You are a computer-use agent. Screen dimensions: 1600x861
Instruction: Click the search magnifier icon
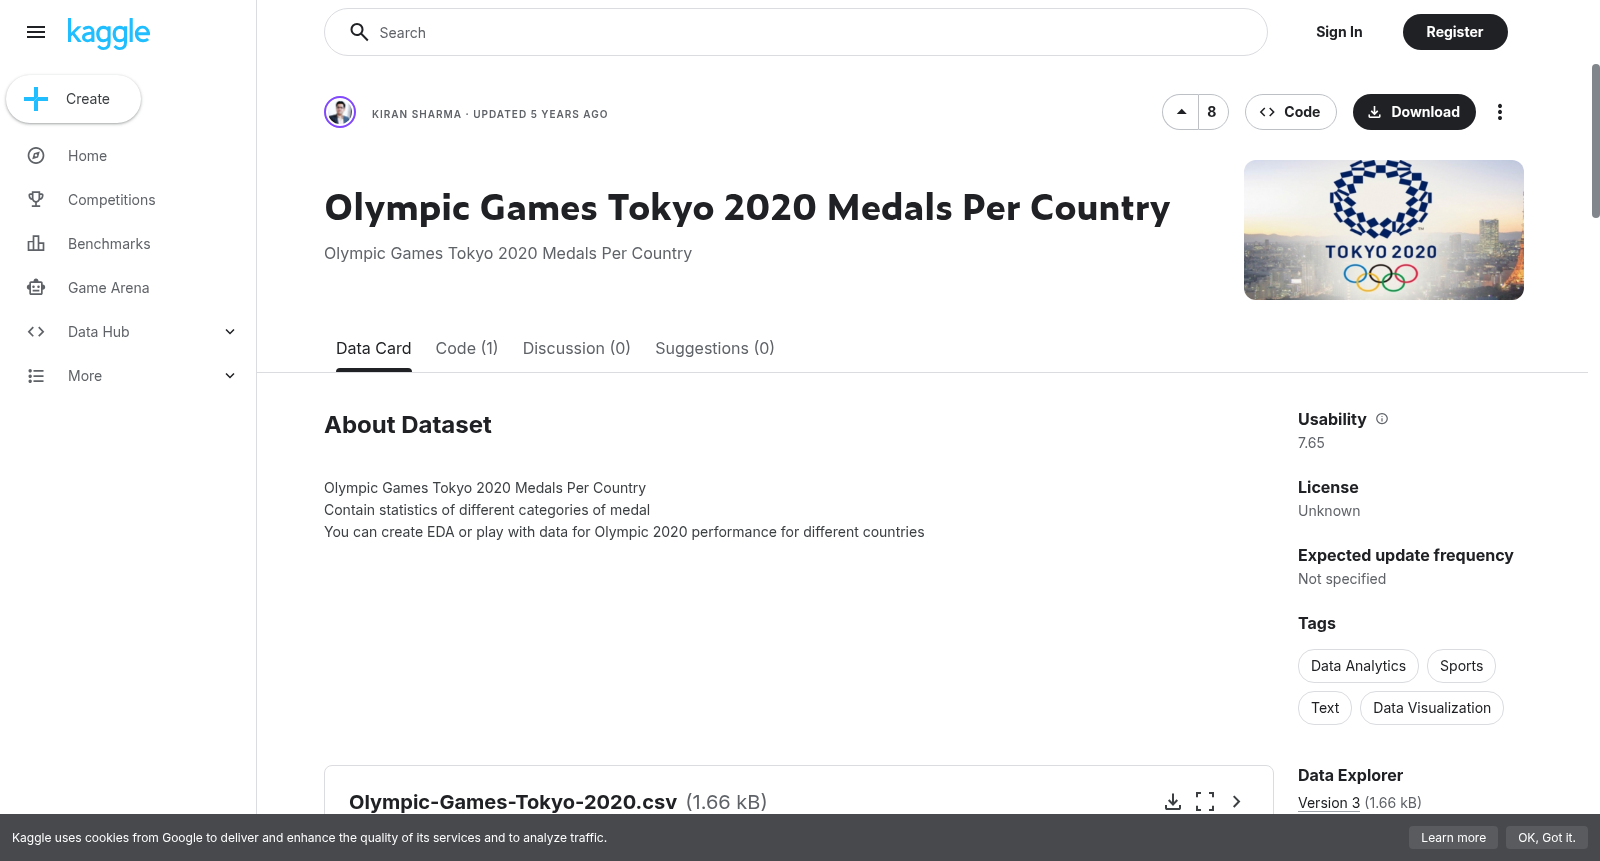tap(359, 32)
